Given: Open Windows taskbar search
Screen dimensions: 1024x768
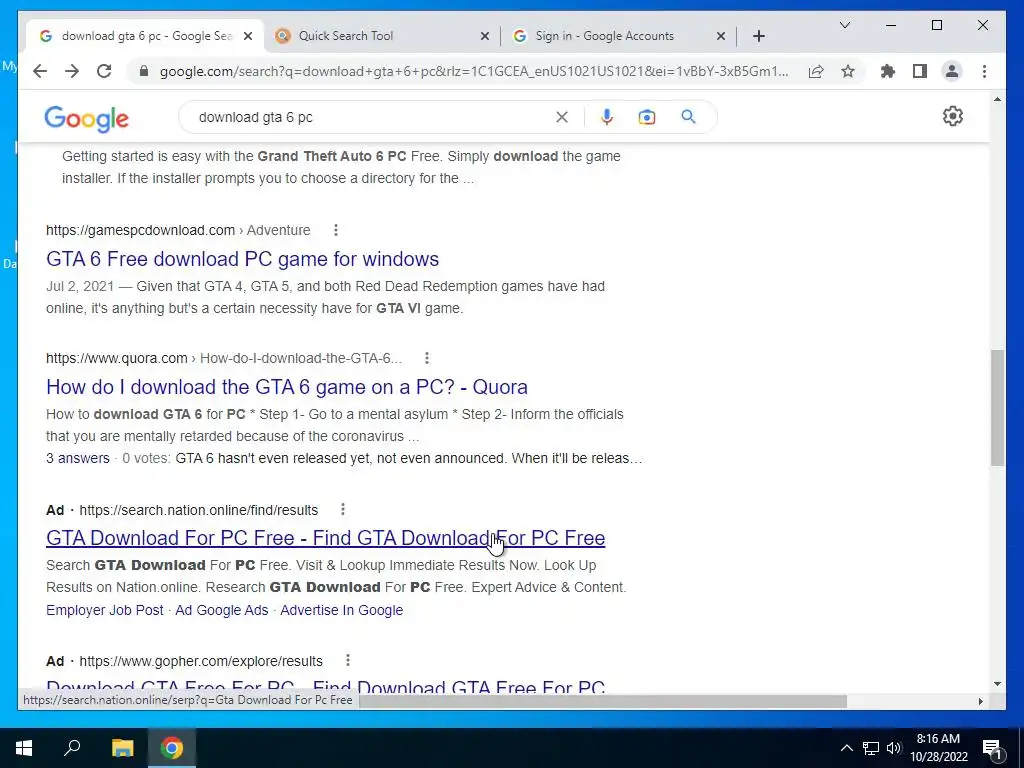Looking at the screenshot, I should tap(72, 748).
